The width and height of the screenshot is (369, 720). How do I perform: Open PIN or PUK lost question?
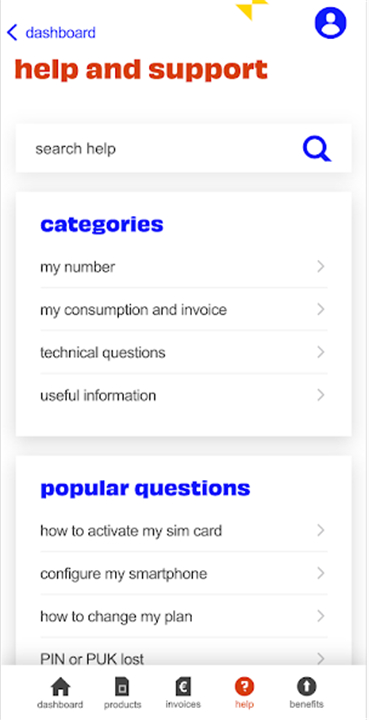pos(184,652)
